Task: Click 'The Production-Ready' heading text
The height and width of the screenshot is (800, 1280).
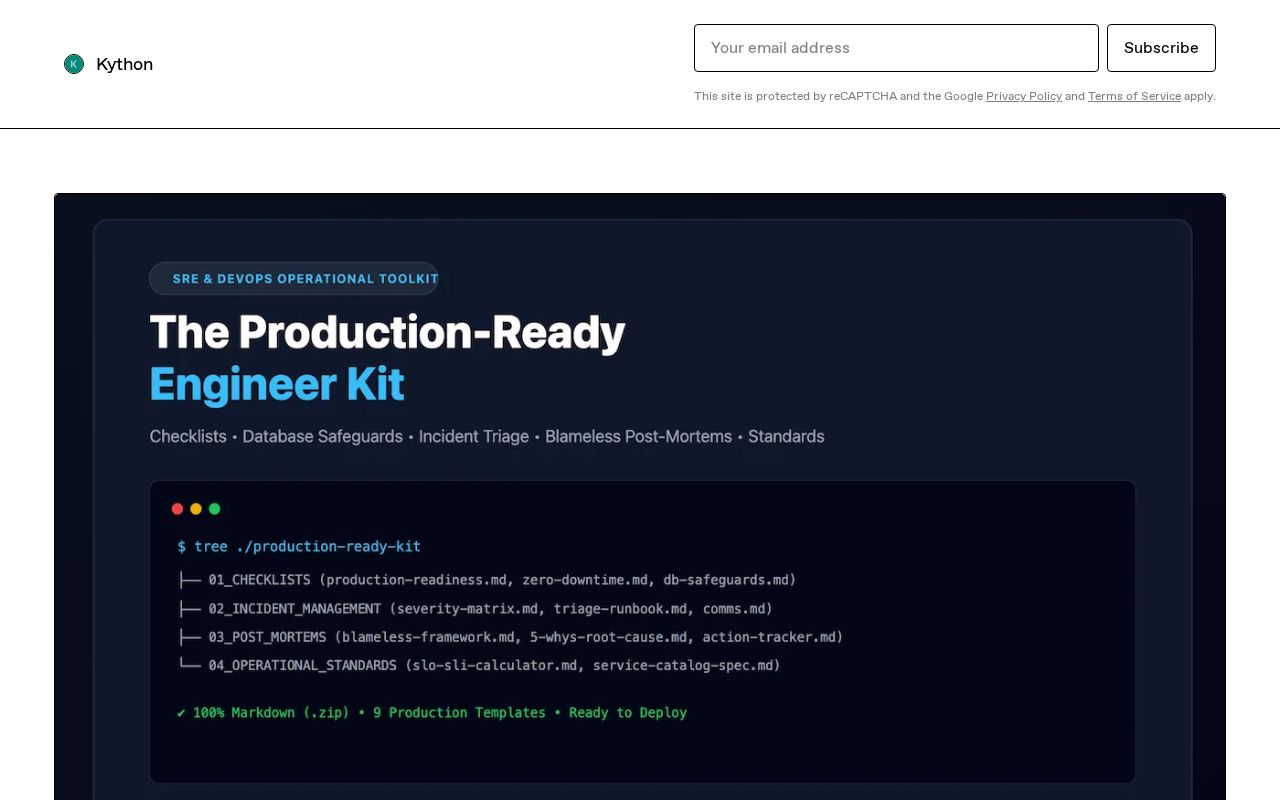Action: (387, 332)
